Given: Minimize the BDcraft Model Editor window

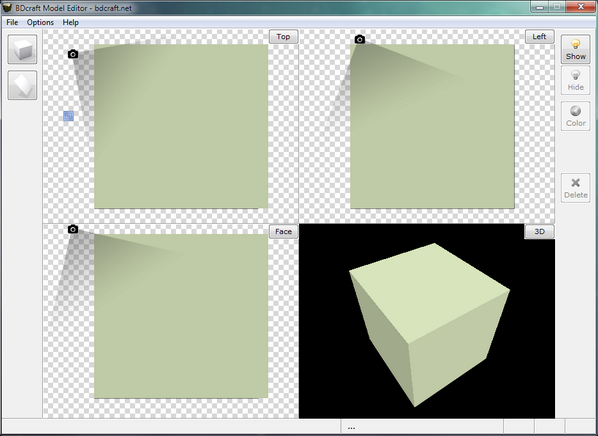Looking at the screenshot, I should (x=540, y=6).
